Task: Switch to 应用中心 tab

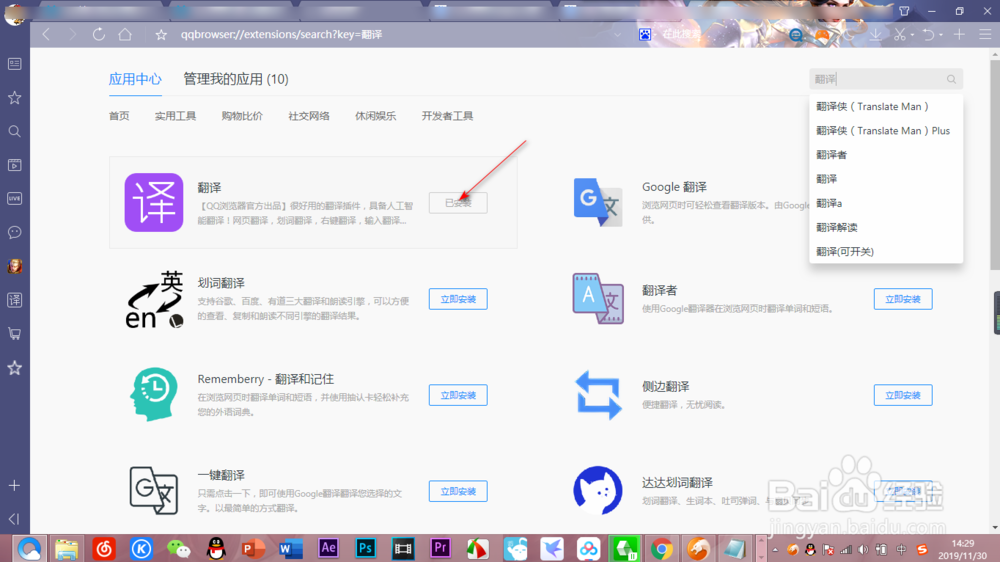Action: point(135,79)
